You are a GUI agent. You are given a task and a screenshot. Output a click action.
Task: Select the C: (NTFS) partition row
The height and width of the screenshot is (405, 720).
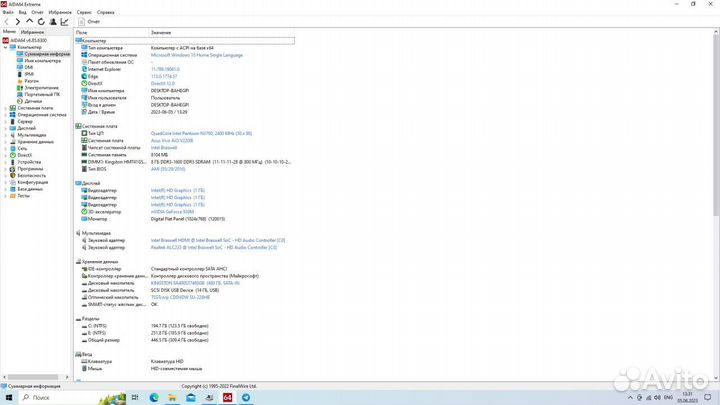(184, 326)
